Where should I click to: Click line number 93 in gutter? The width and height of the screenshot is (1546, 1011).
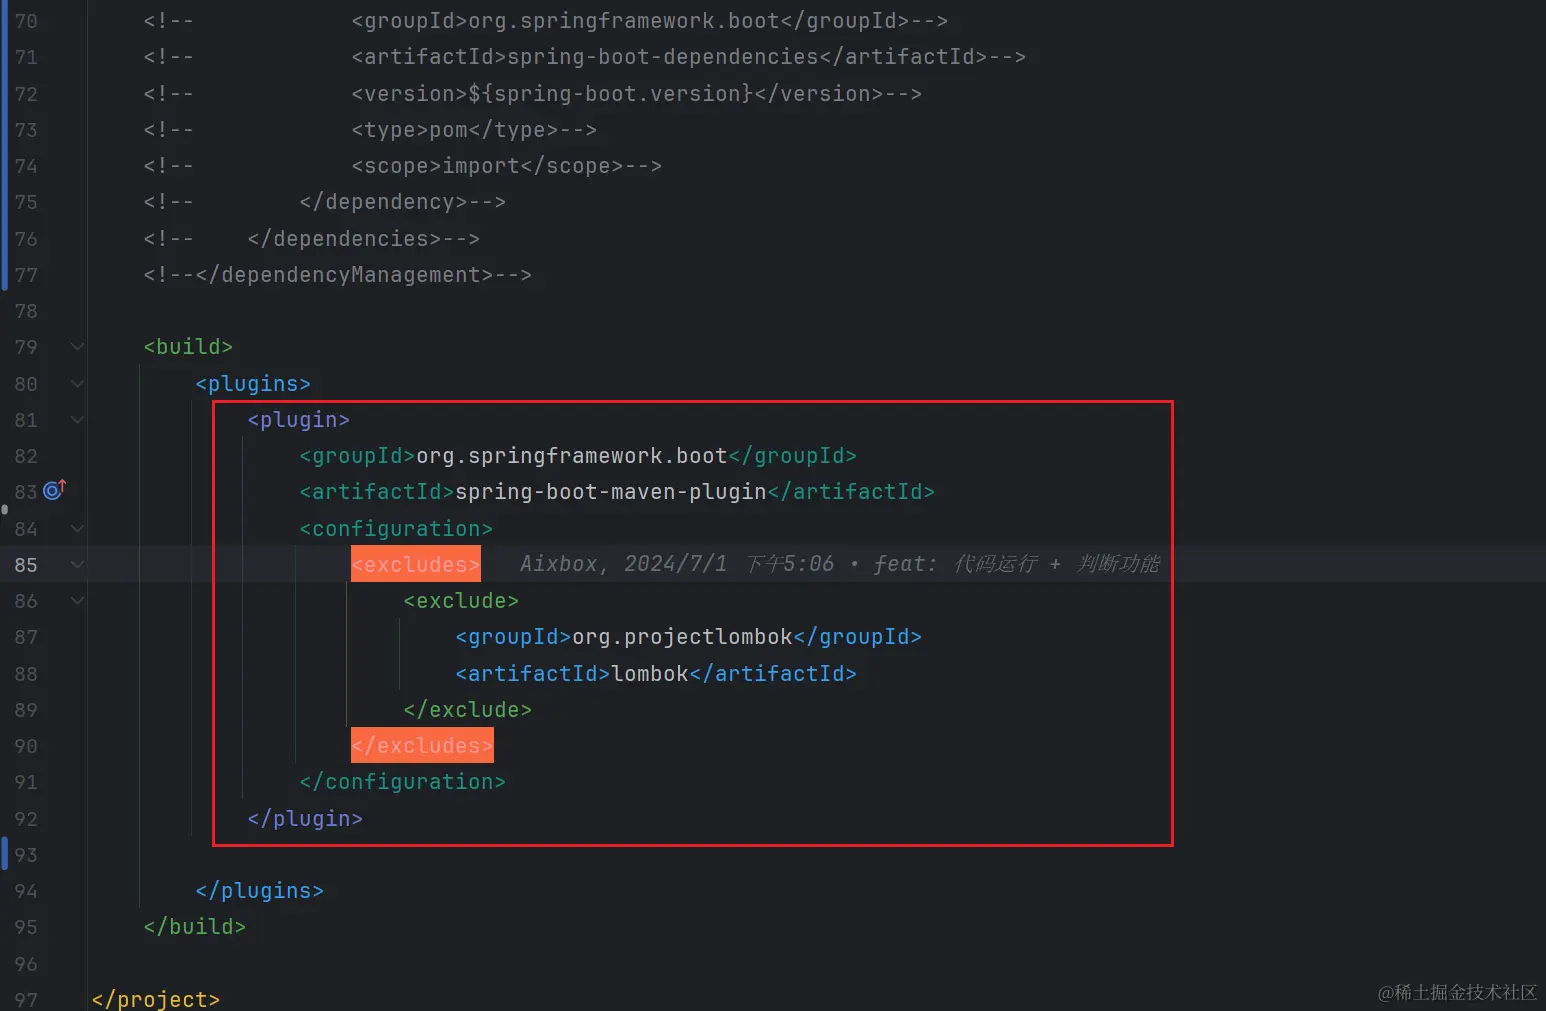(x=26, y=855)
